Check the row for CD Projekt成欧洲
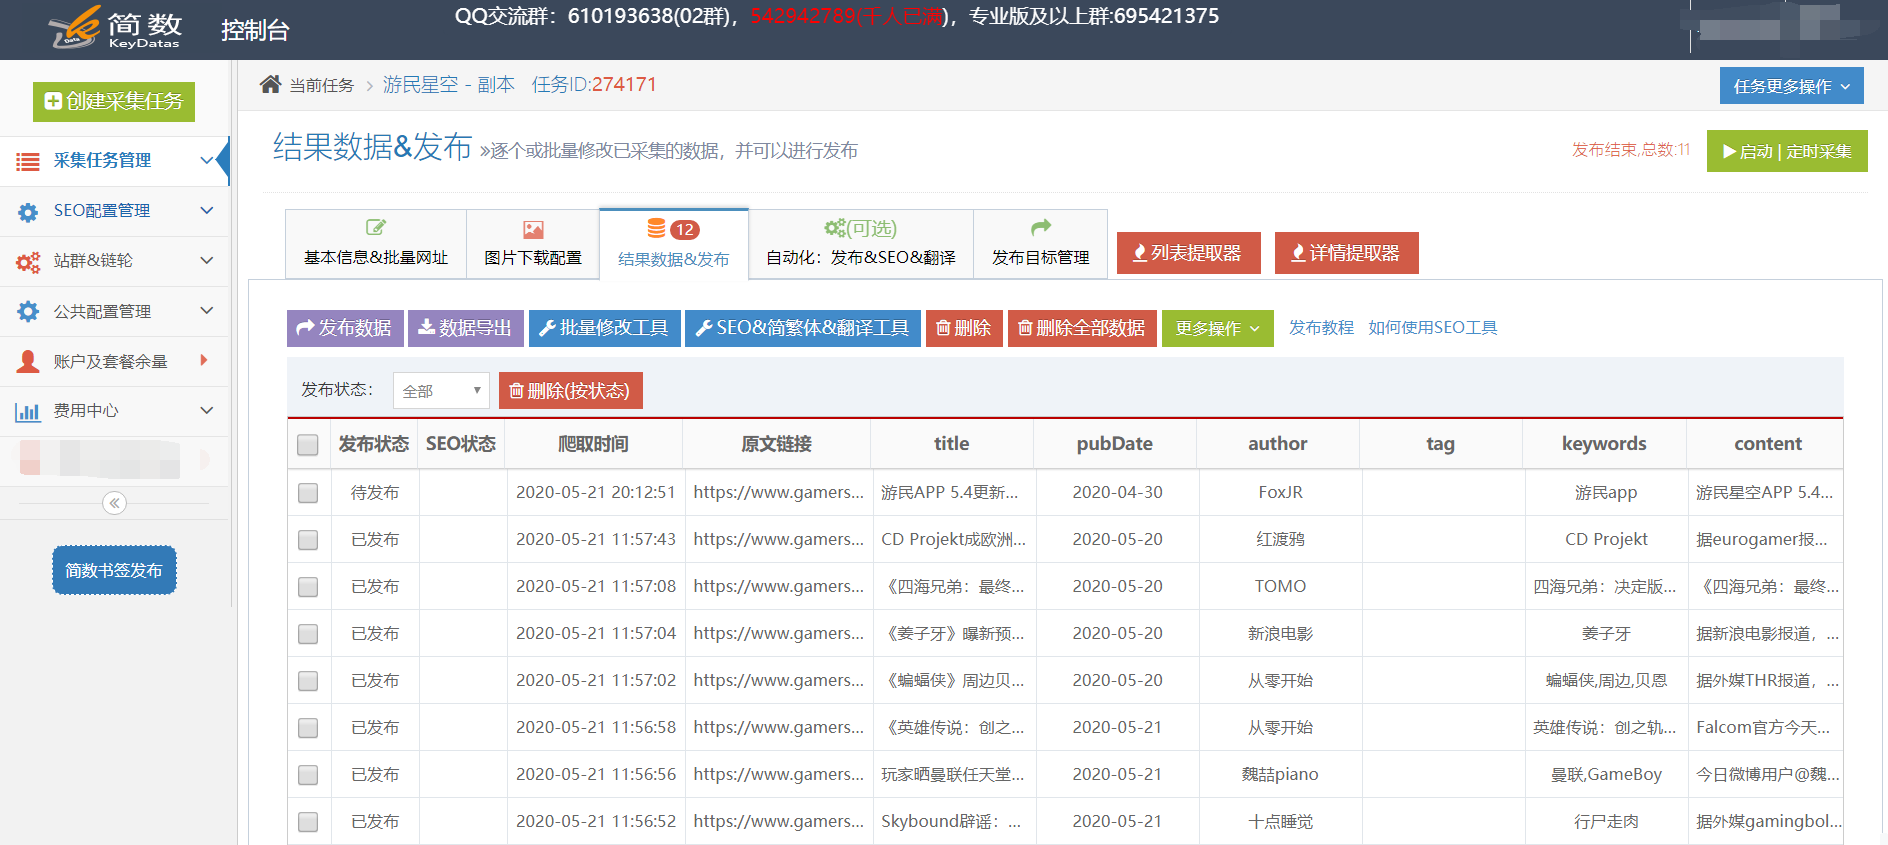 pyautogui.click(x=308, y=540)
